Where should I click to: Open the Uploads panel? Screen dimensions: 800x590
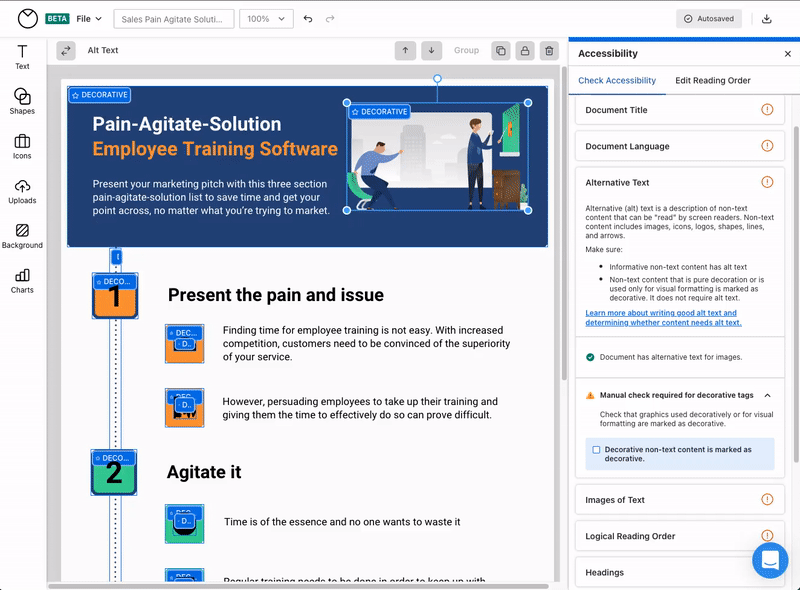(22, 191)
